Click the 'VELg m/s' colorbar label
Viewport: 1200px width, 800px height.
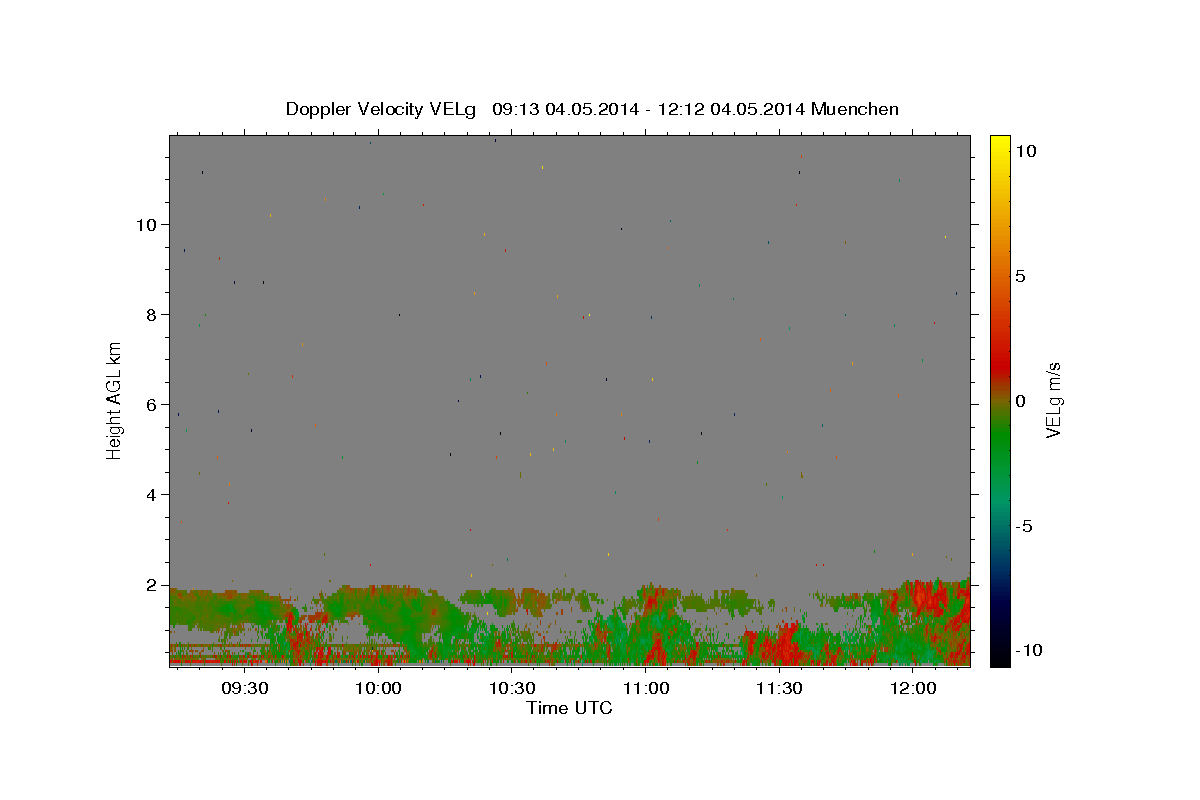[x=1053, y=400]
